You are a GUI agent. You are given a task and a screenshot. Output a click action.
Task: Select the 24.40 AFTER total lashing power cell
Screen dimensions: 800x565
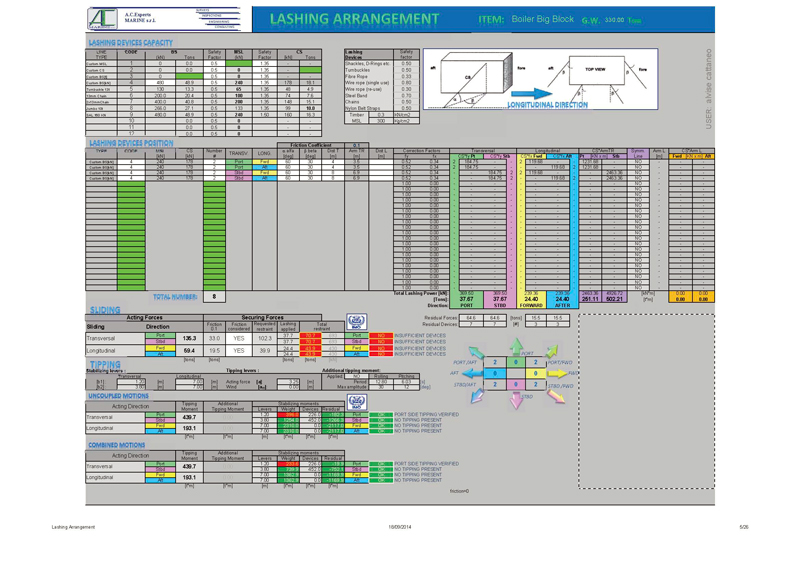(x=562, y=299)
